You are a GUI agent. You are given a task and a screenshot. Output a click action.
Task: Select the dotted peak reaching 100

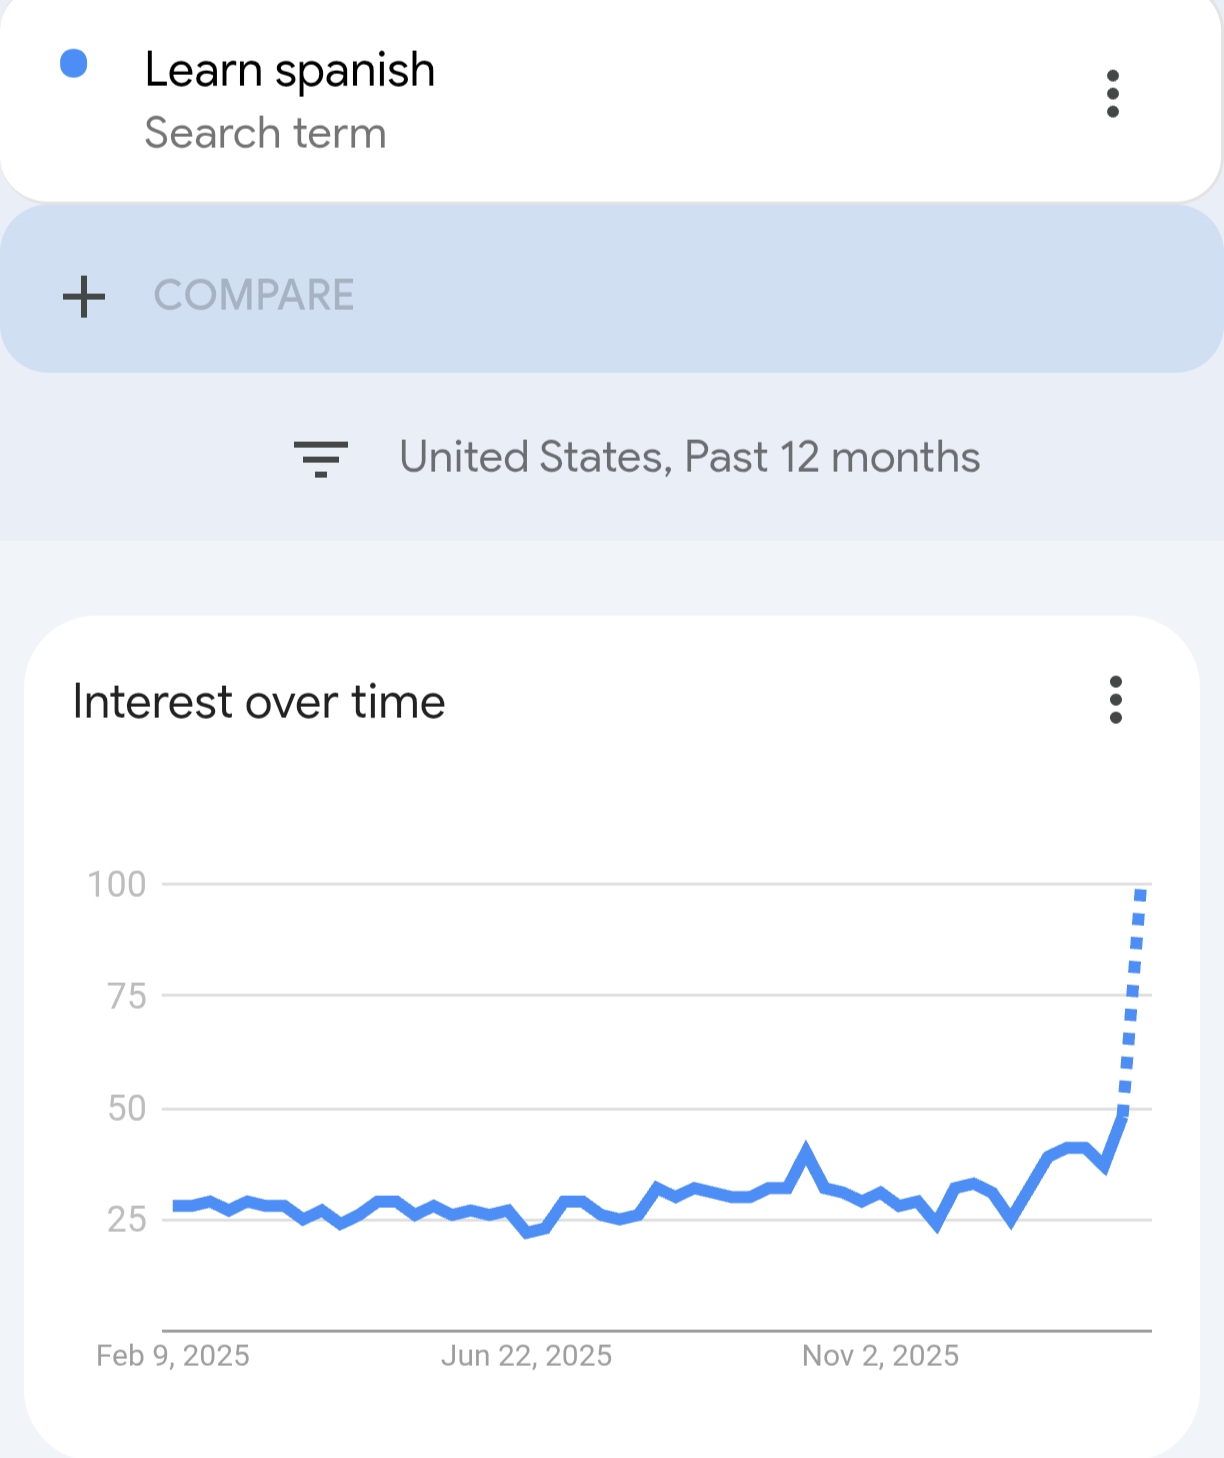click(1140, 893)
